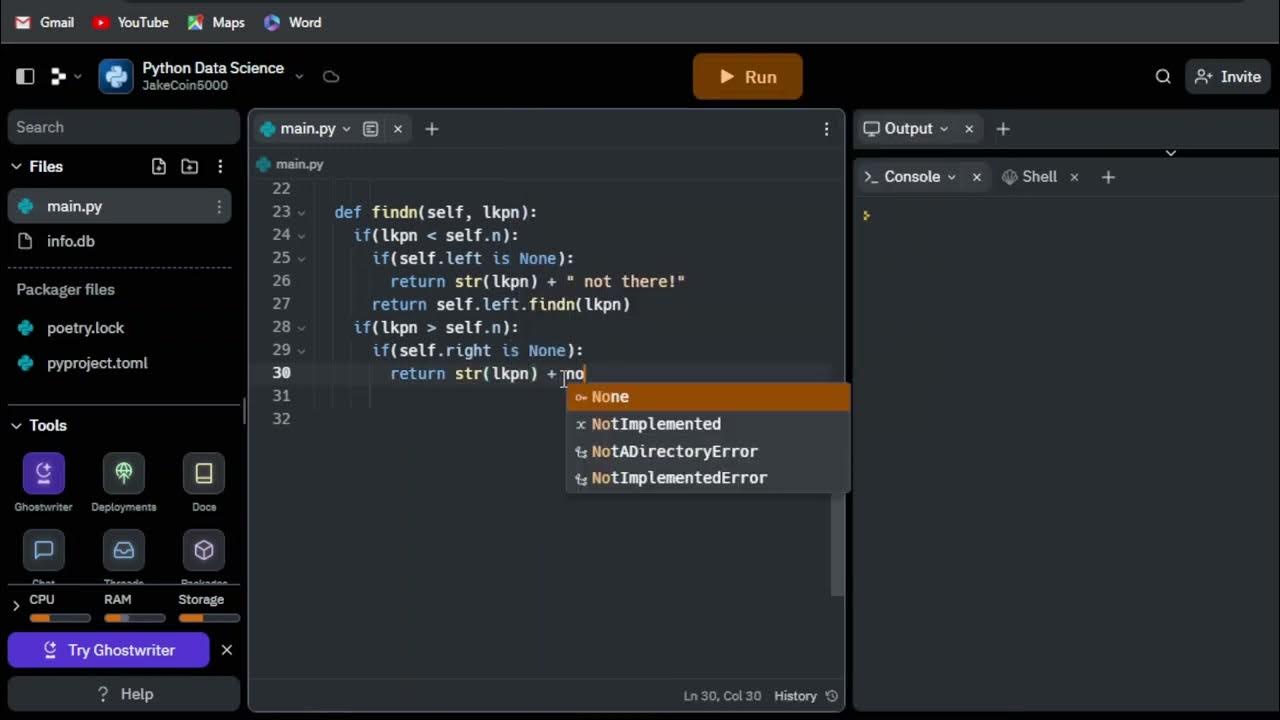The image size is (1280, 720).
Task: Click the editor vertical scrollbar
Action: (x=837, y=545)
